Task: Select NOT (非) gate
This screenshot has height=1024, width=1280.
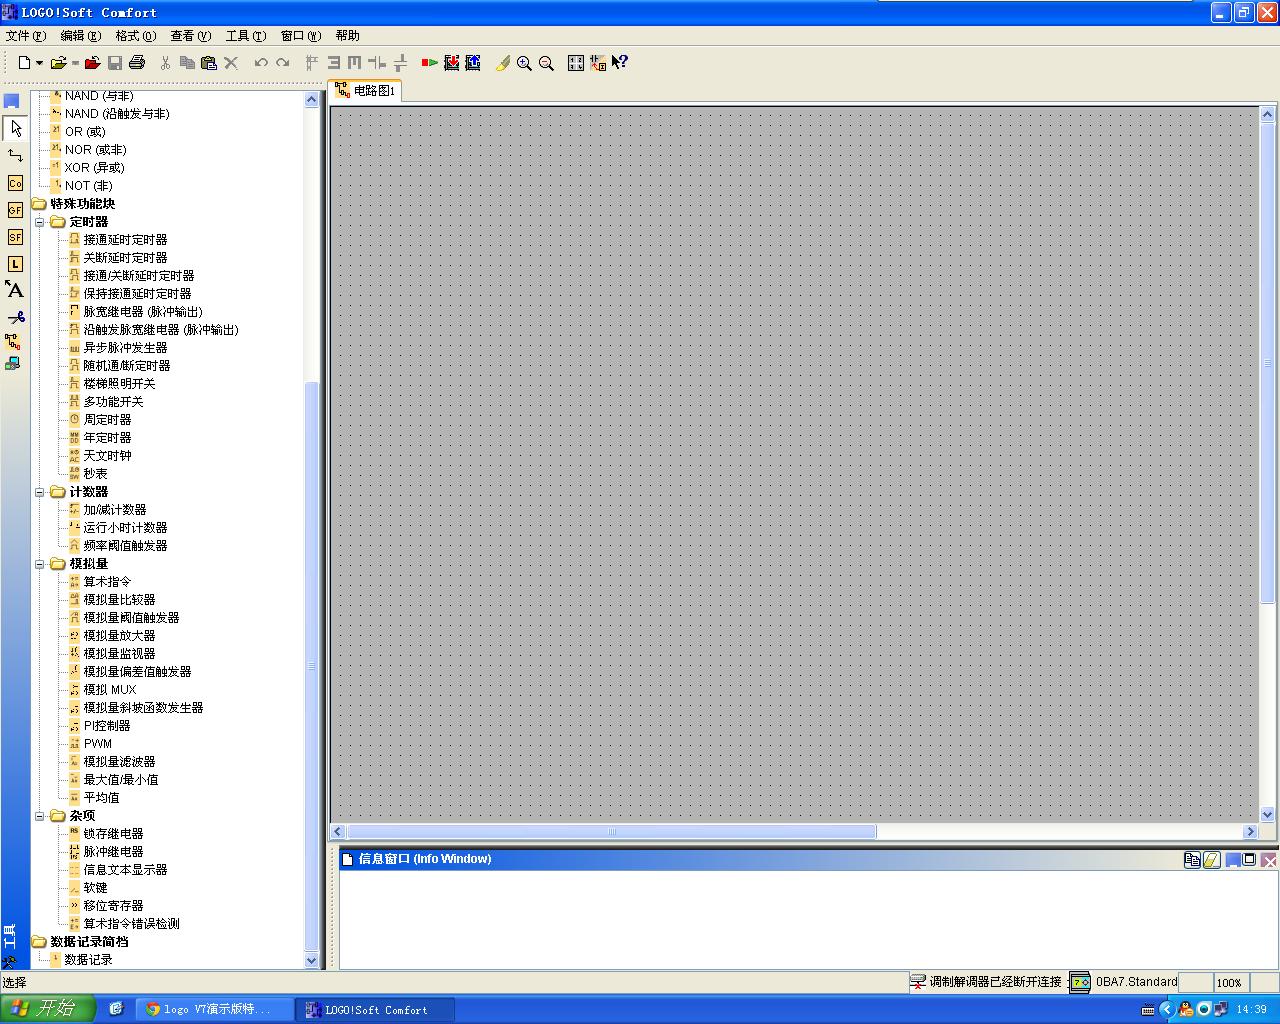Action: click(x=88, y=186)
